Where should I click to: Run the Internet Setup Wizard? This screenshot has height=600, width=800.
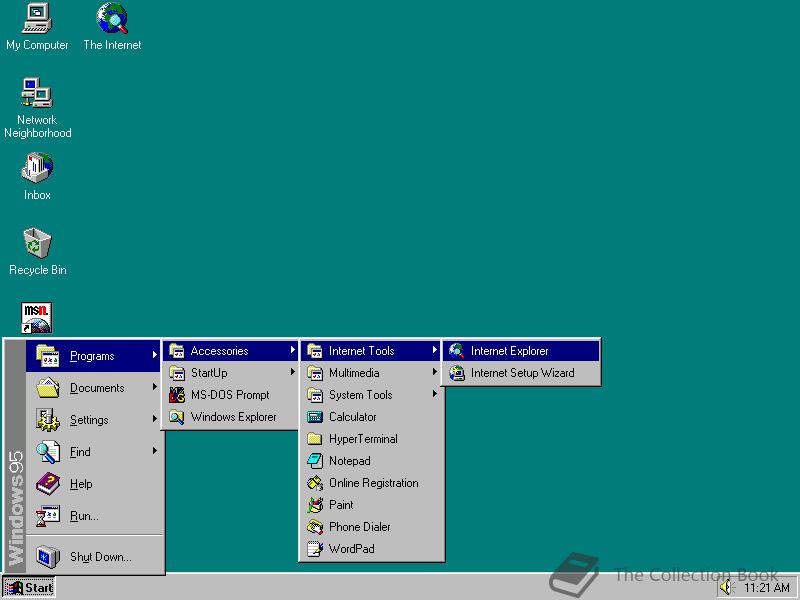point(520,372)
